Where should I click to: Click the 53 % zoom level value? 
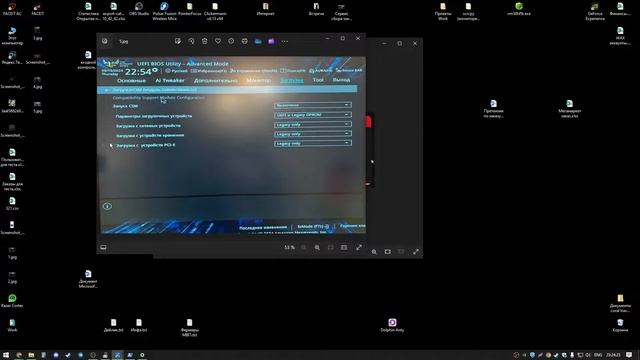(289, 247)
